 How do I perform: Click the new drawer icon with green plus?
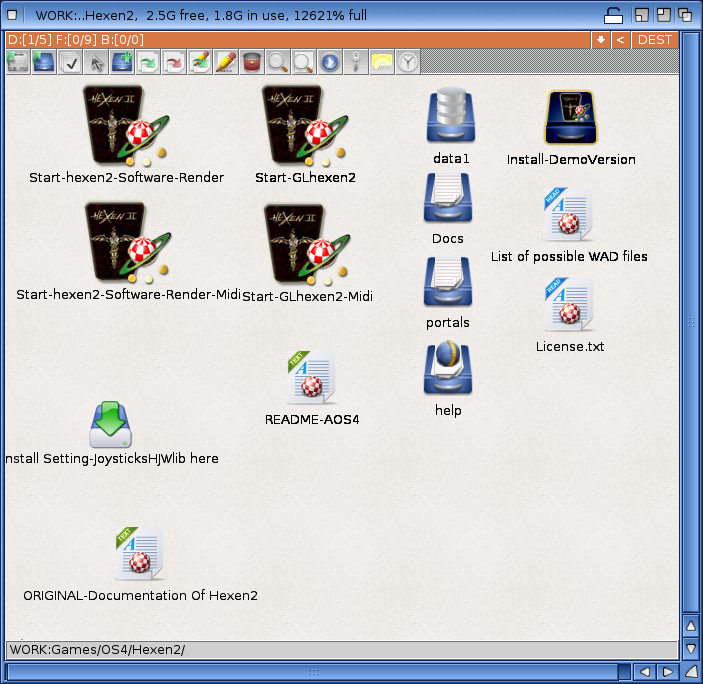pos(122,62)
